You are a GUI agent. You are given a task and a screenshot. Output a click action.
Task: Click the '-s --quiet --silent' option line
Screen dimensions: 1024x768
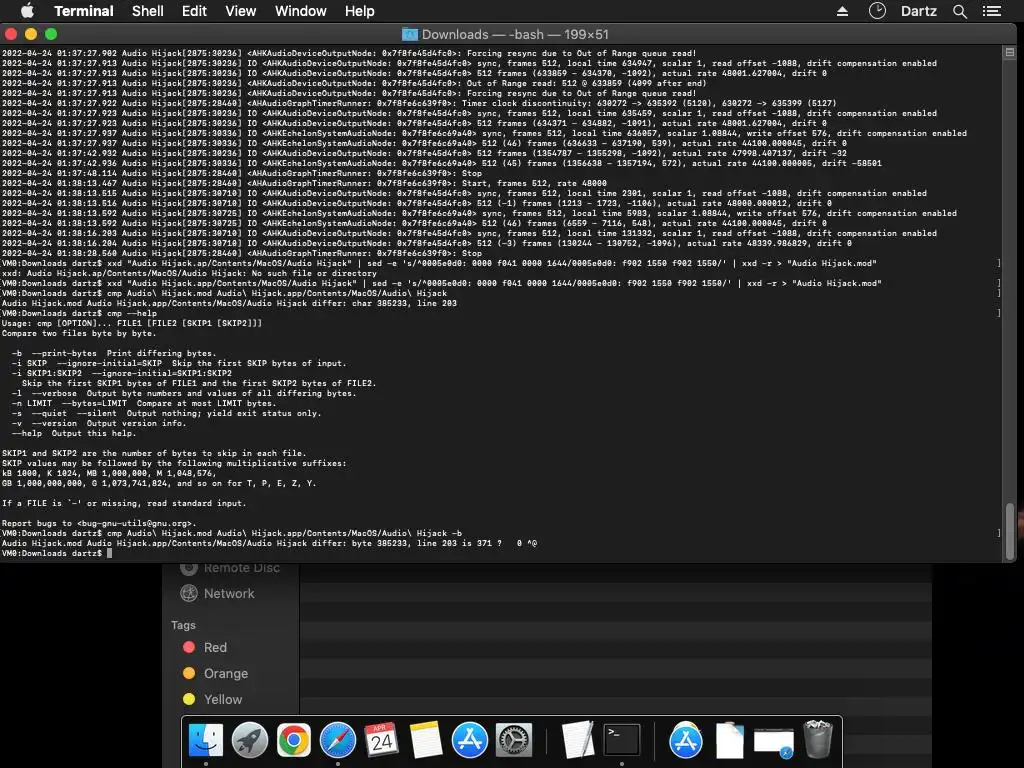pos(166,413)
